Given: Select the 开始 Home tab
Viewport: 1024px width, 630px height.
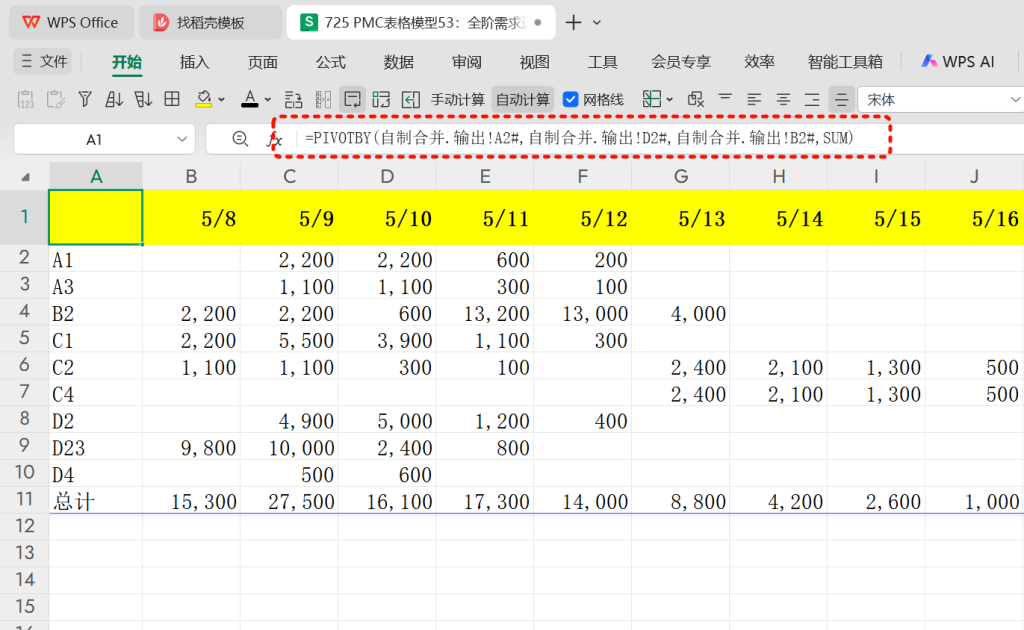Looking at the screenshot, I should pos(127,62).
